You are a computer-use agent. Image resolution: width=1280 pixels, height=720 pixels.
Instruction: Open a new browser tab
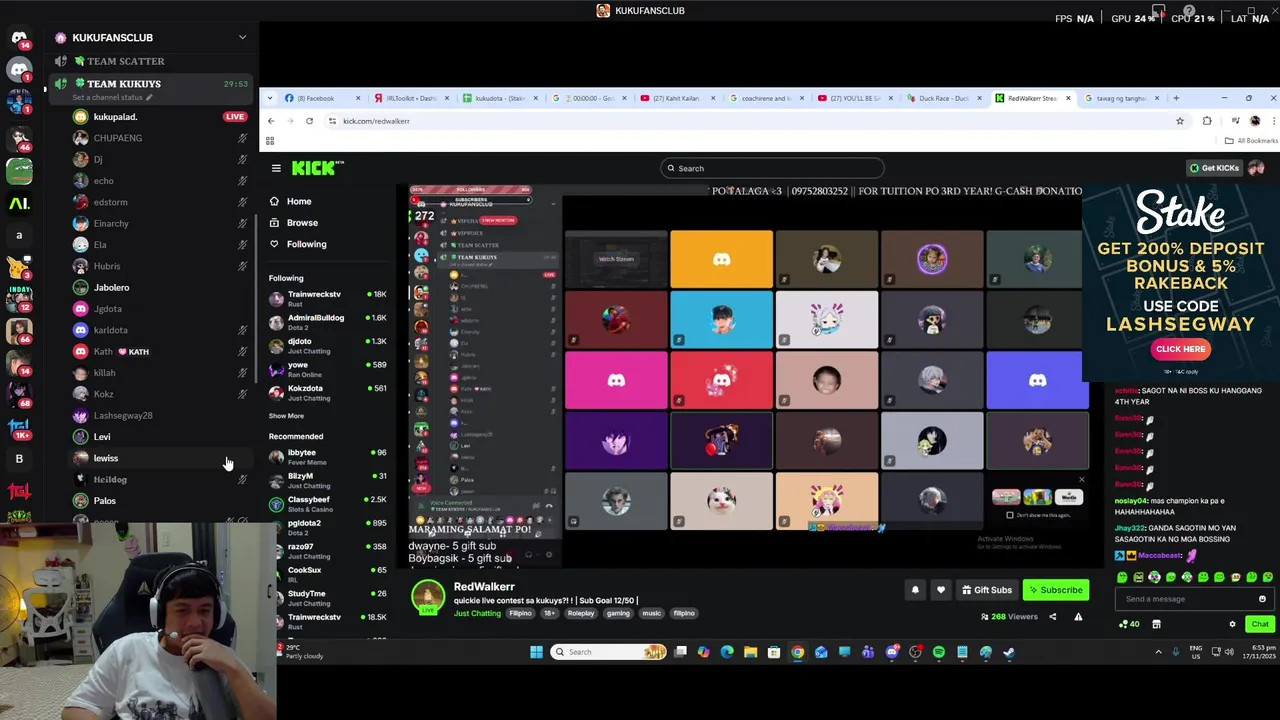tap(1176, 98)
